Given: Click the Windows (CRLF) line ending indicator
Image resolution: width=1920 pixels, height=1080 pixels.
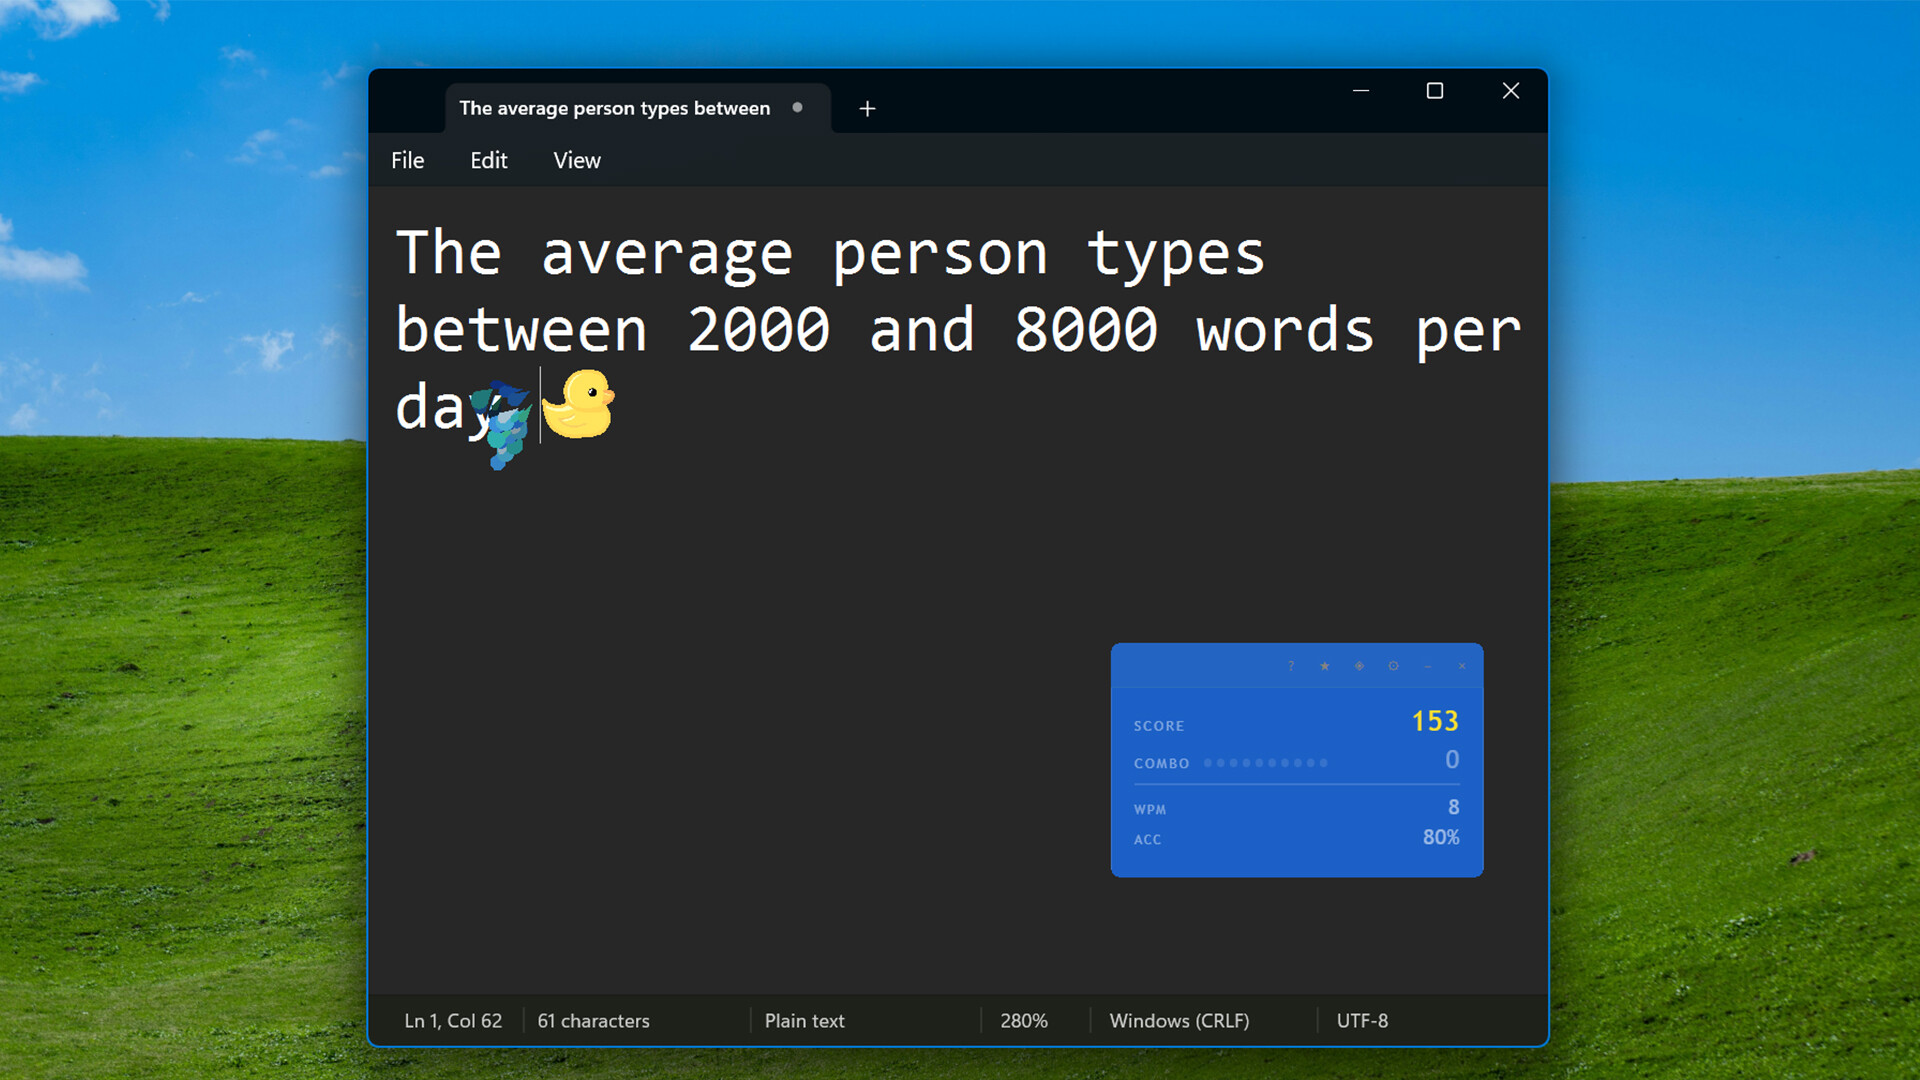Looking at the screenshot, I should (1179, 1021).
